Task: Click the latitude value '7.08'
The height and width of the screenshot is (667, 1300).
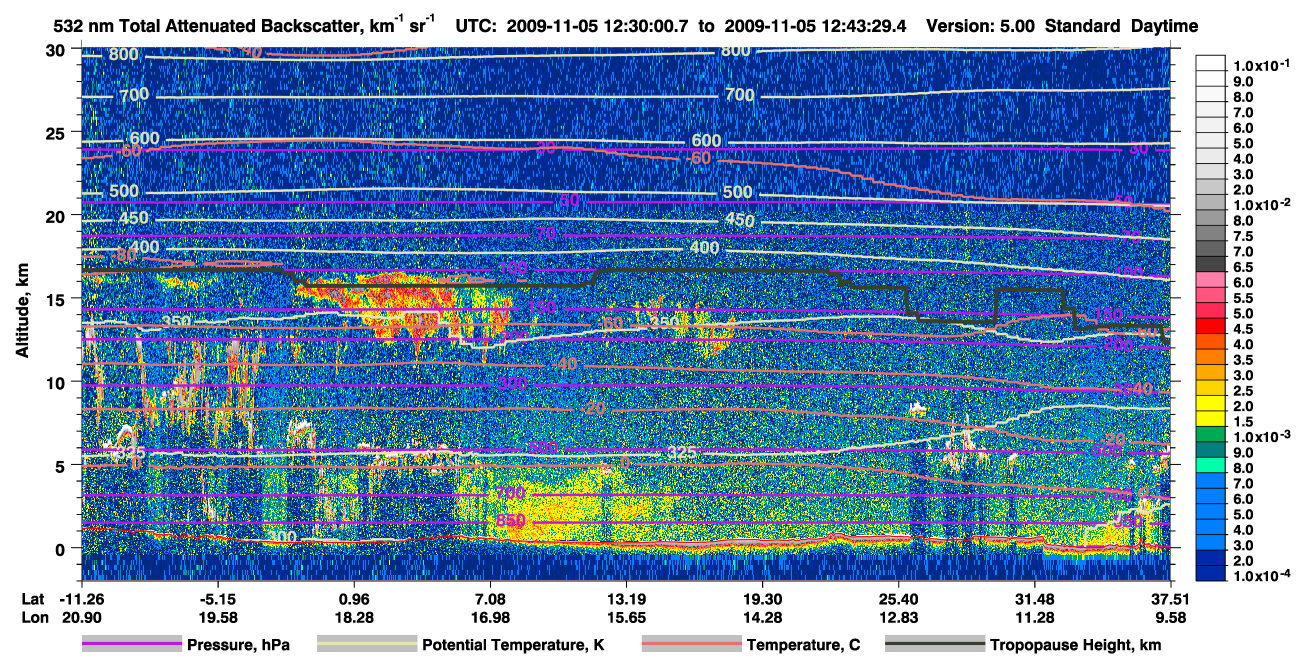Action: 490,598
